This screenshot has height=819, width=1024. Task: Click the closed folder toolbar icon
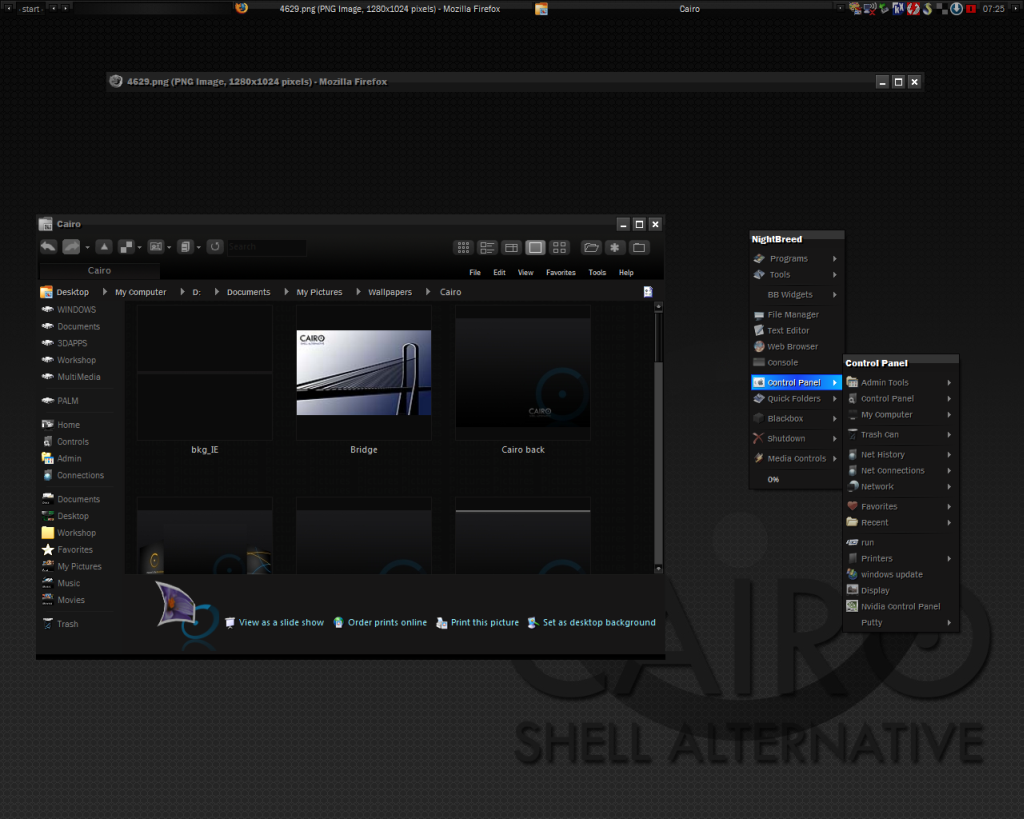pos(639,248)
